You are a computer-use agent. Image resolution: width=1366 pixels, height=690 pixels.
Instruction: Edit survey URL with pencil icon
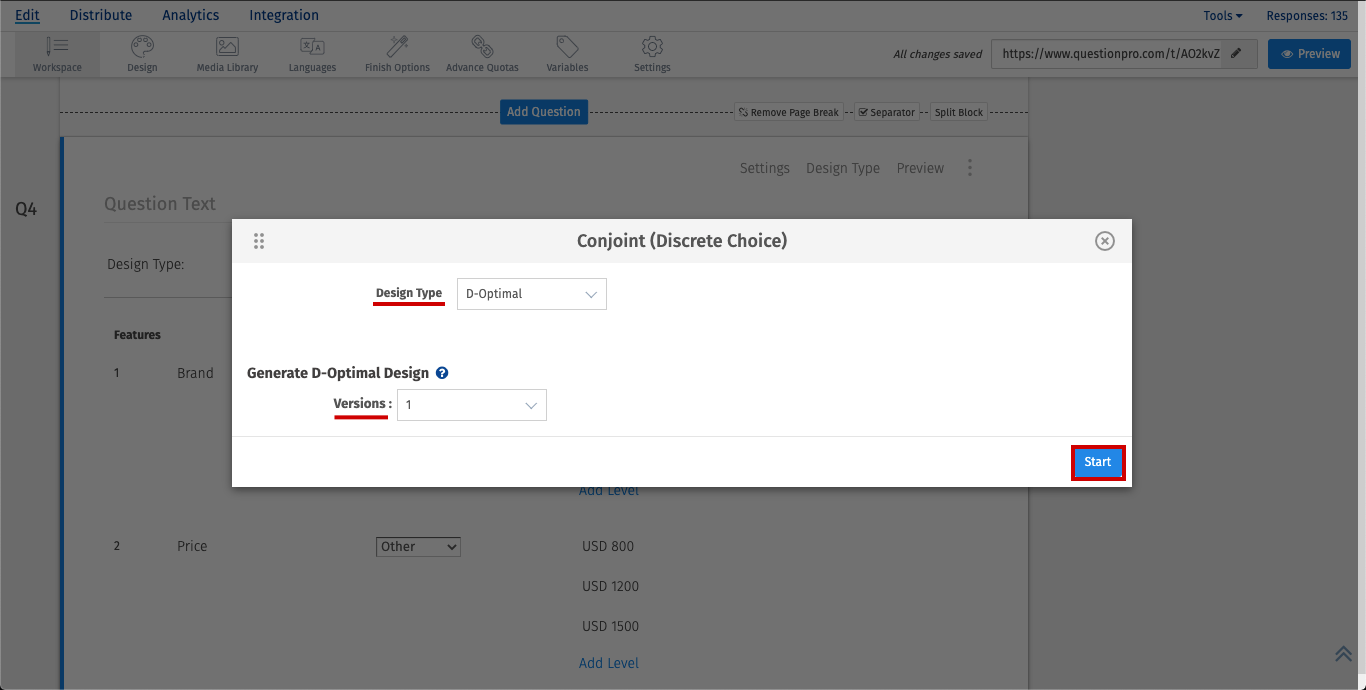[1237, 54]
